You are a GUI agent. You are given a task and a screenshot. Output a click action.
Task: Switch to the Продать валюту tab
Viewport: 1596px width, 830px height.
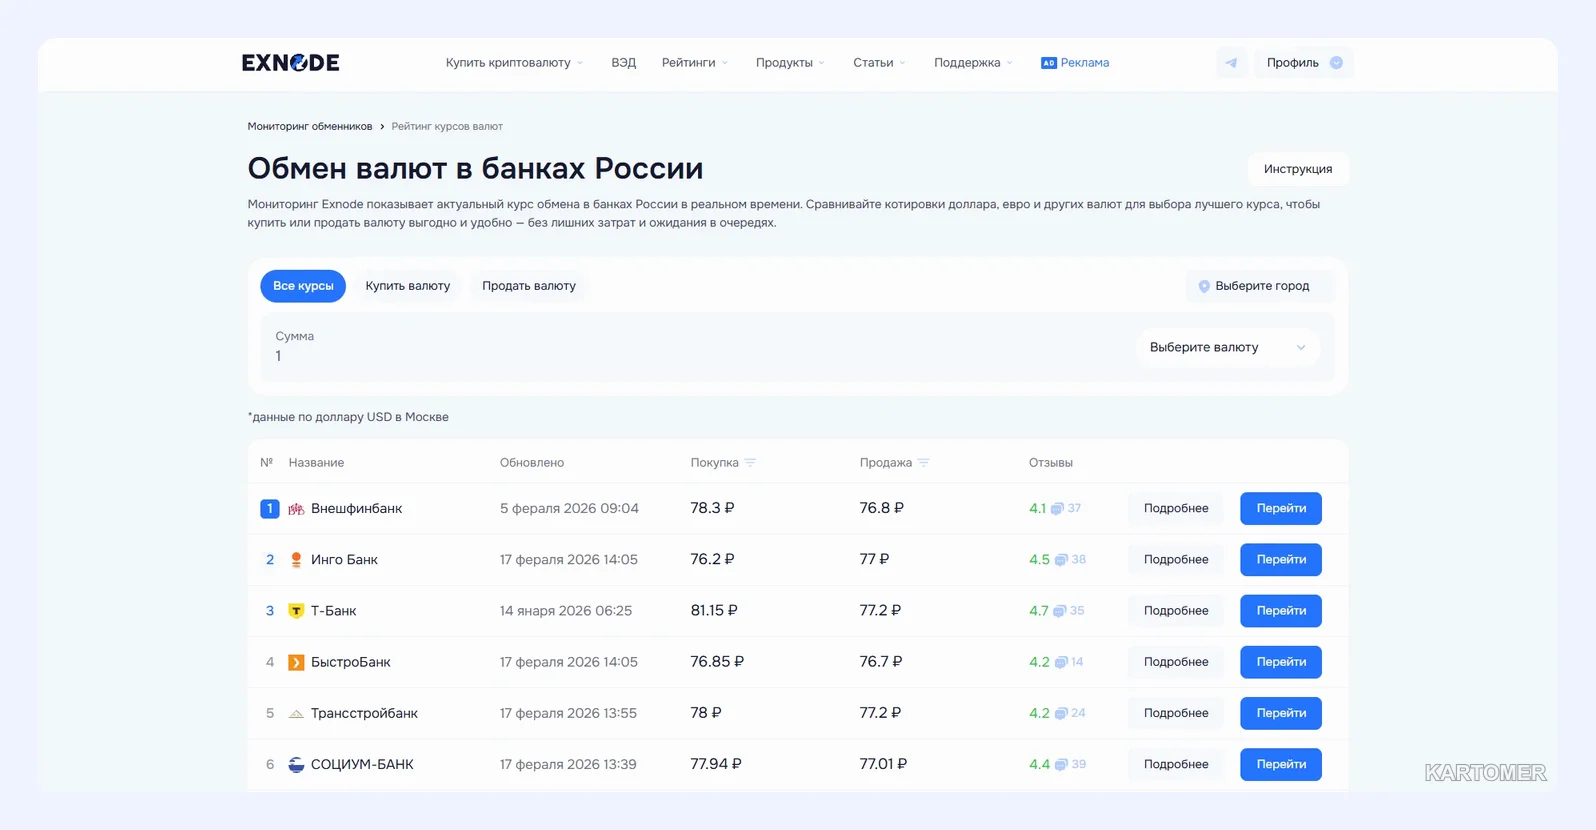click(529, 286)
